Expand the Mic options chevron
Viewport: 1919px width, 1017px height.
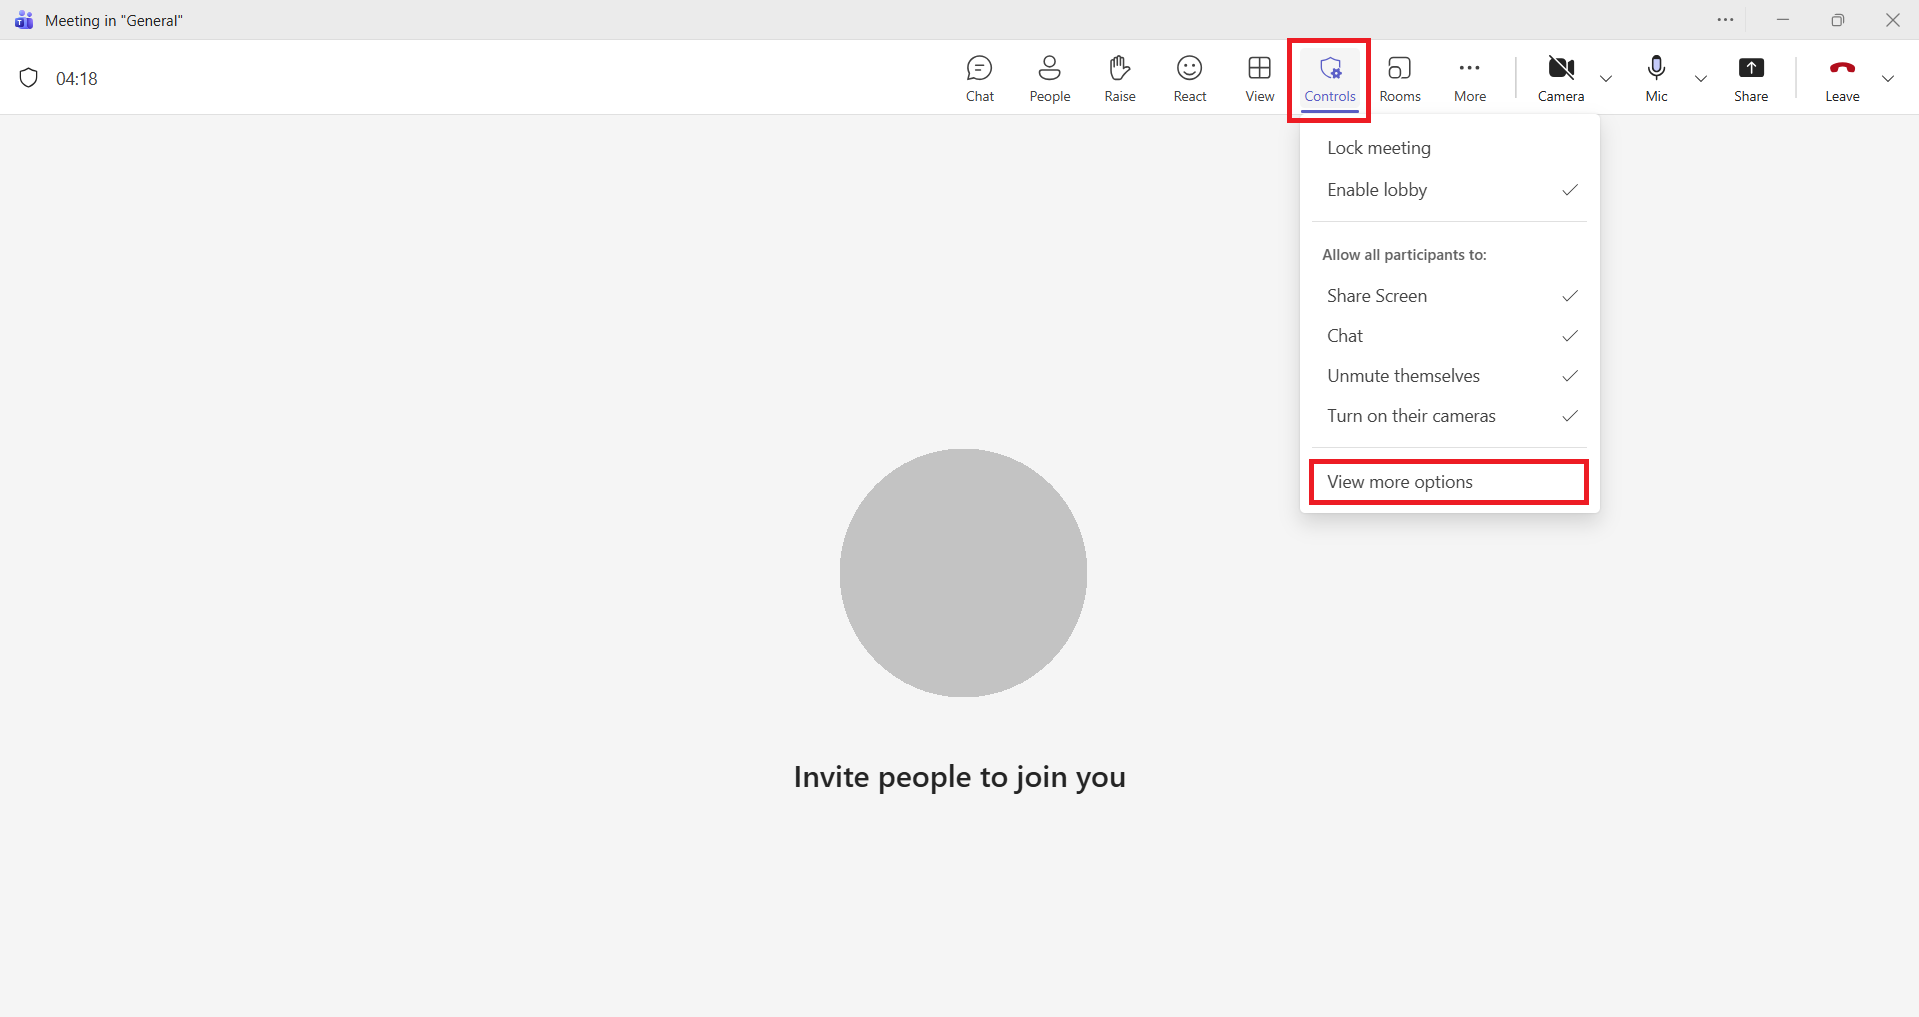pyautogui.click(x=1700, y=79)
